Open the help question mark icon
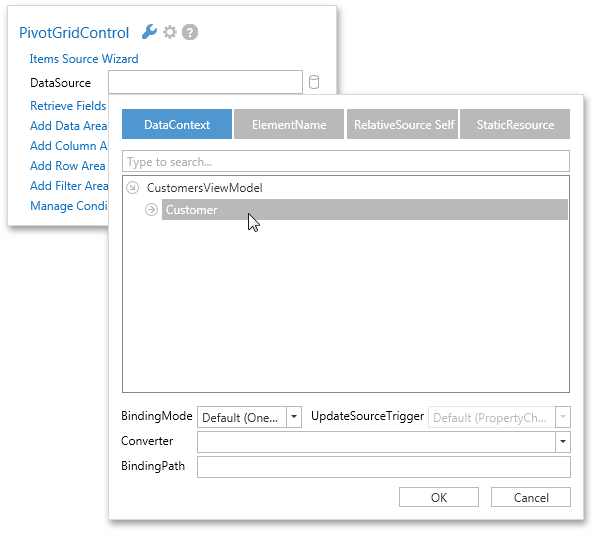597x535 pixels. pyautogui.click(x=190, y=32)
